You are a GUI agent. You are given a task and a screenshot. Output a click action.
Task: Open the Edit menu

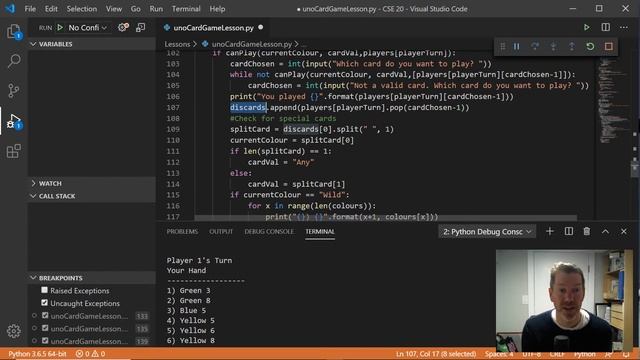(51, 9)
